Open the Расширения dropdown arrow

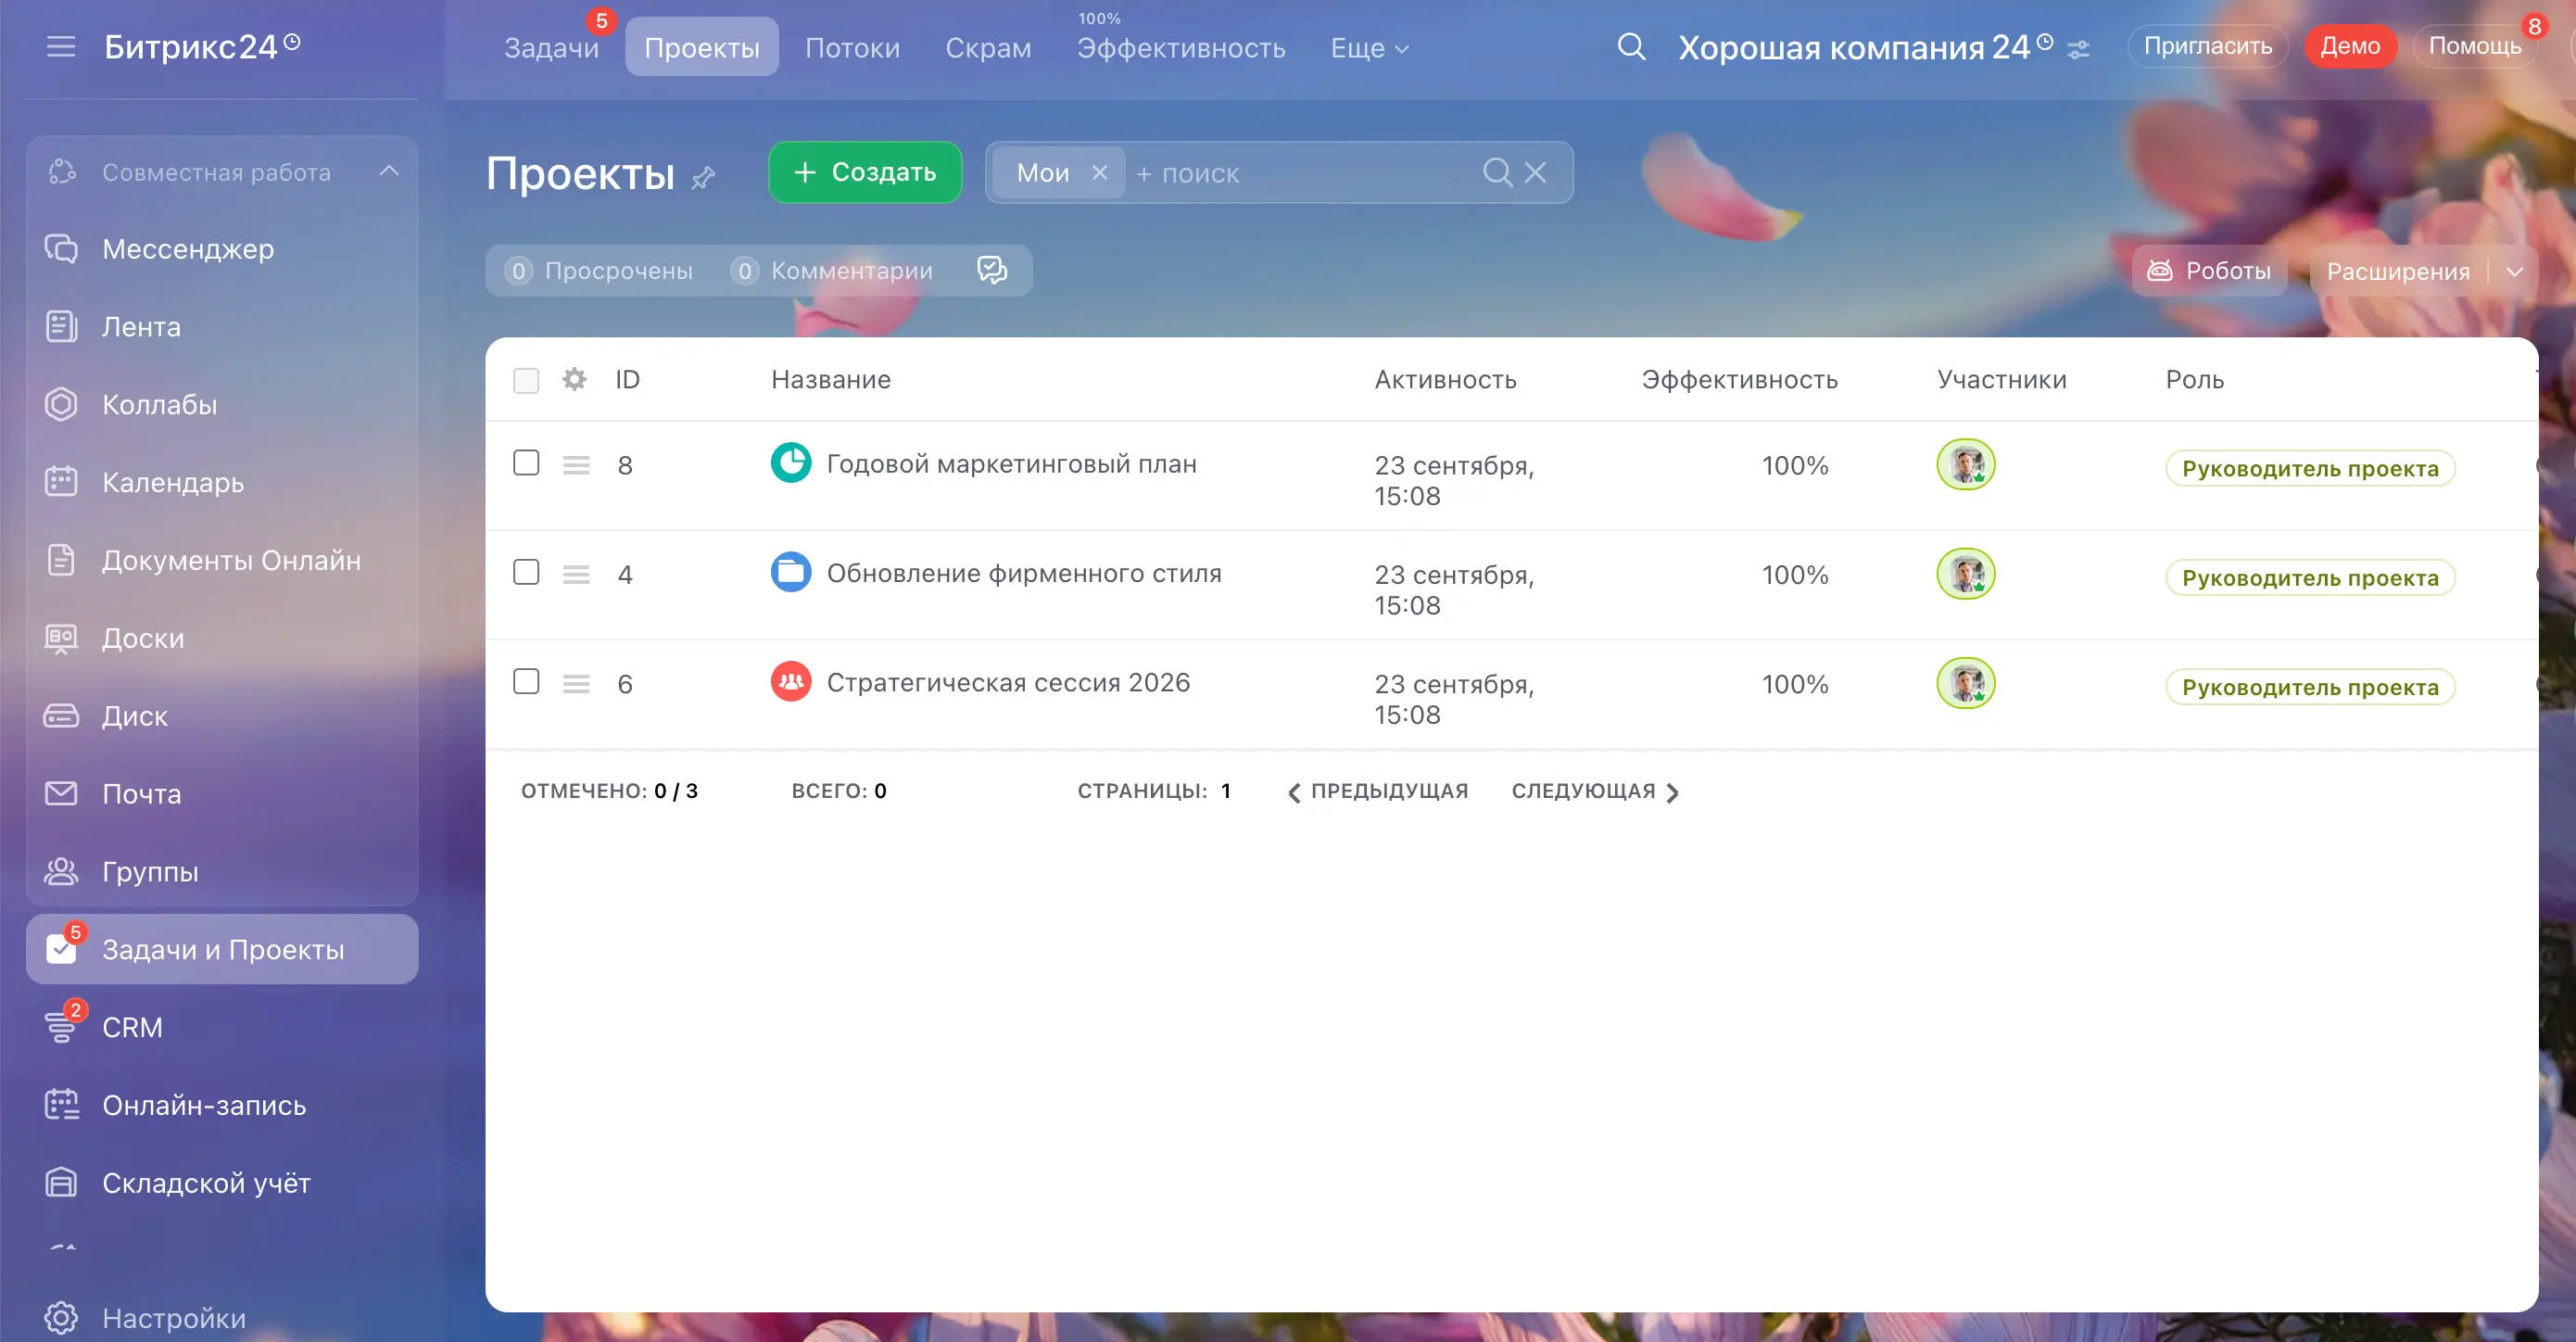point(2514,272)
